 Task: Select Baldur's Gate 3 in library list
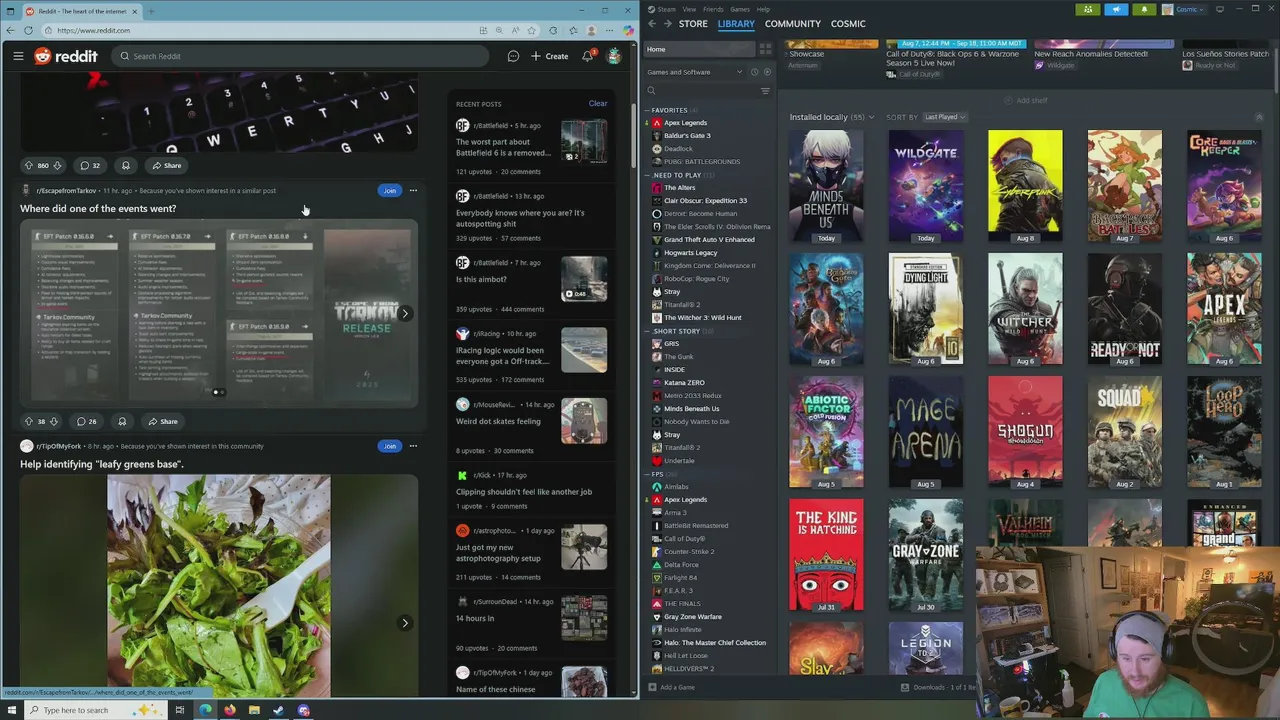click(687, 135)
